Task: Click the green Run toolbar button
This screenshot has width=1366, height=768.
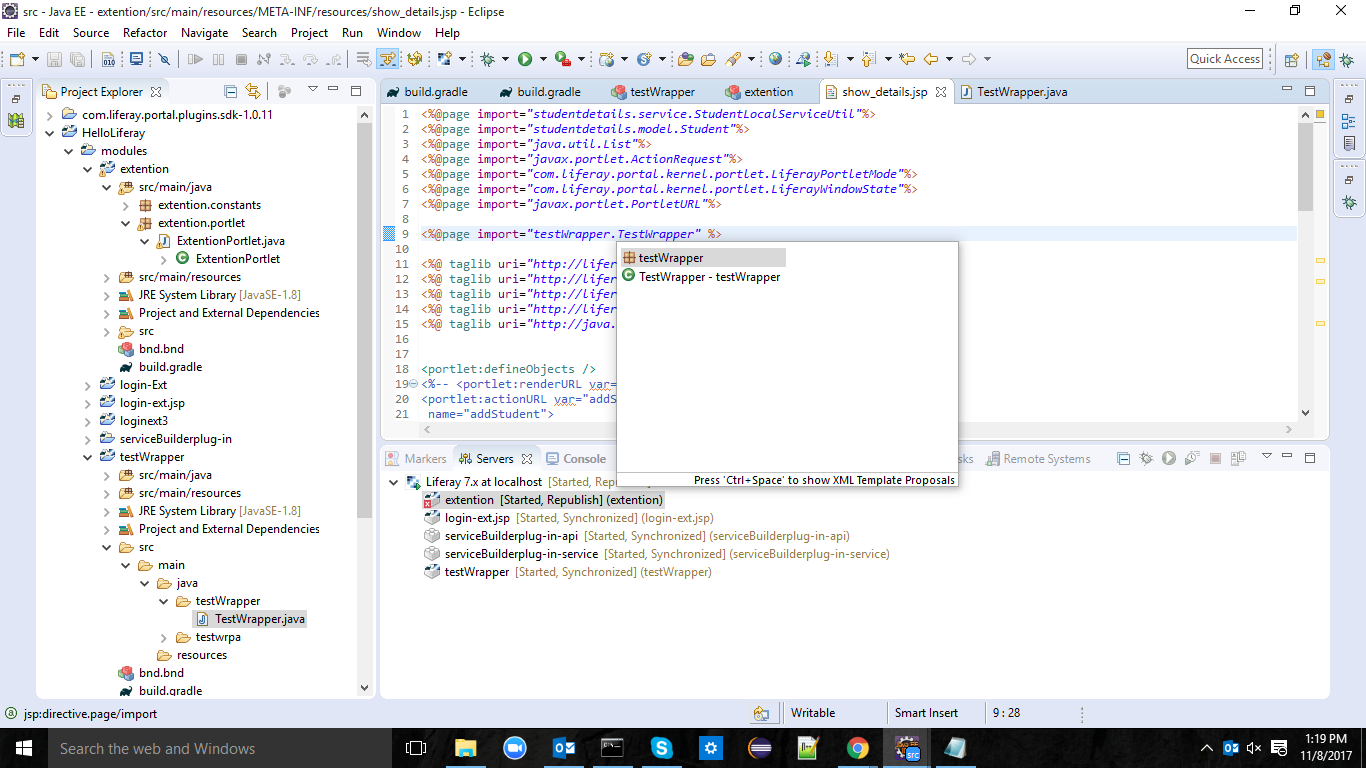Action: [x=525, y=59]
